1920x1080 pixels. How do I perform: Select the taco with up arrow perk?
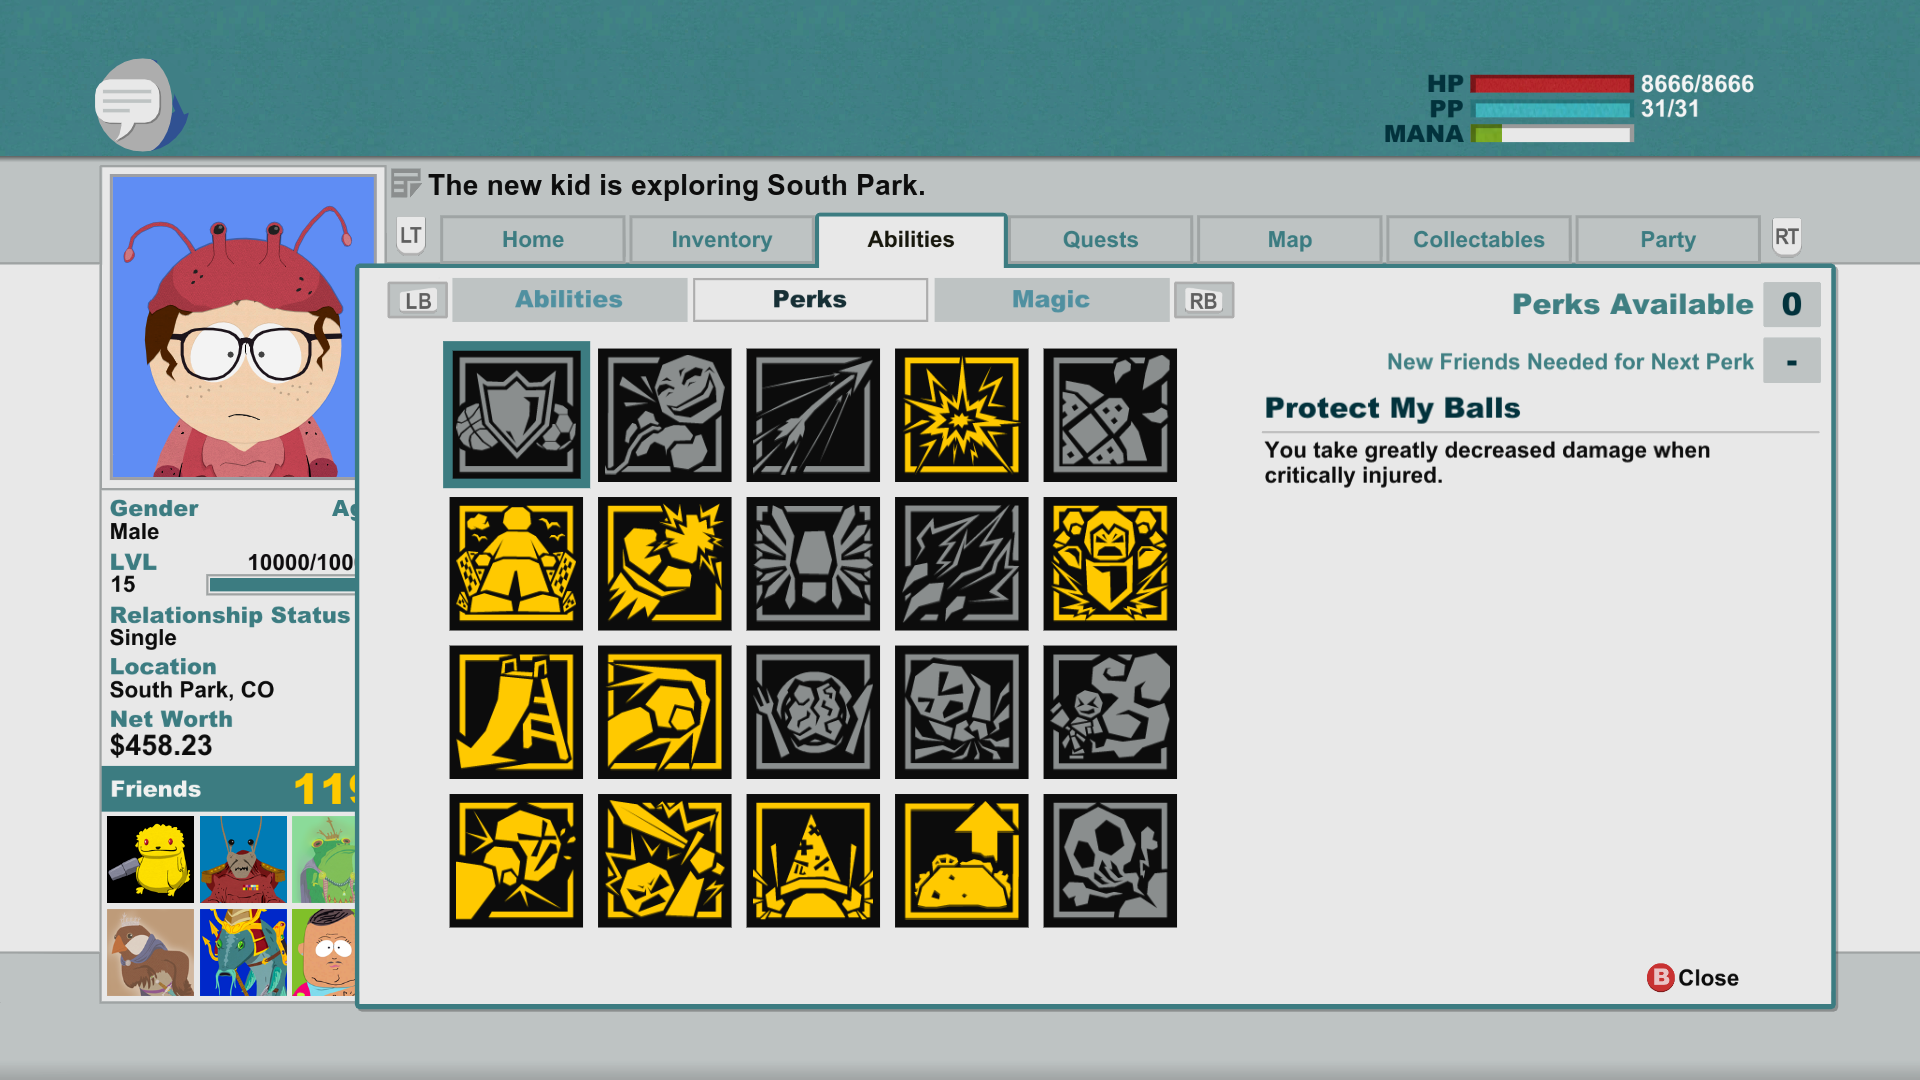click(961, 861)
